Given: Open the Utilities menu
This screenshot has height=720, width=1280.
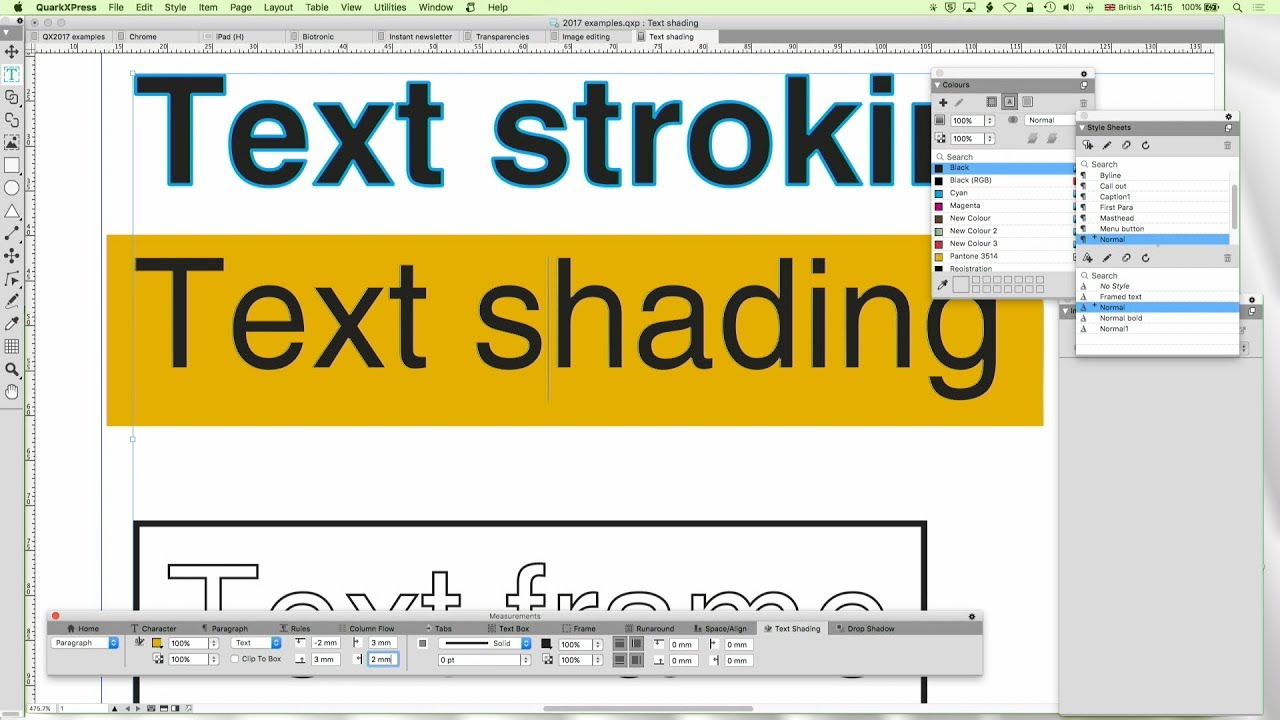Looking at the screenshot, I should click(390, 7).
